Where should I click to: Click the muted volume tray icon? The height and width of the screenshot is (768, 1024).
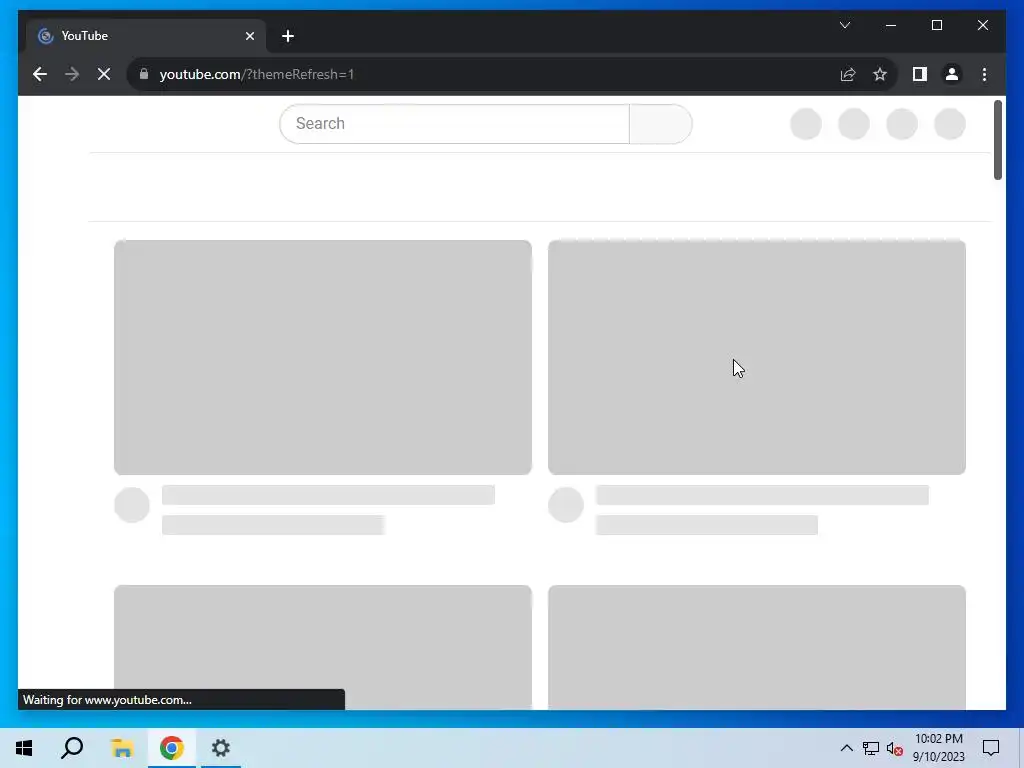point(895,748)
